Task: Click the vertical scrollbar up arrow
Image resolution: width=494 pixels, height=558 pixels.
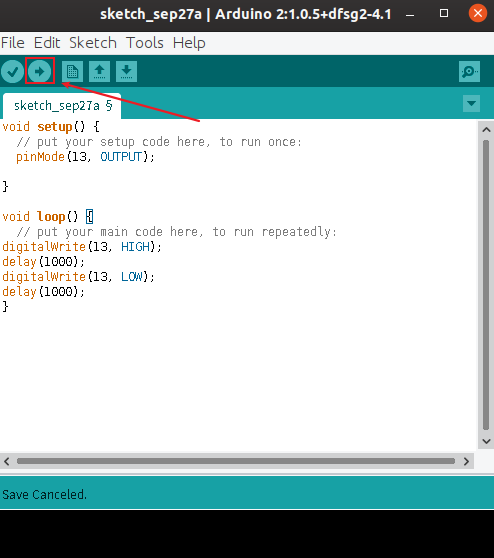Action: coord(486,130)
